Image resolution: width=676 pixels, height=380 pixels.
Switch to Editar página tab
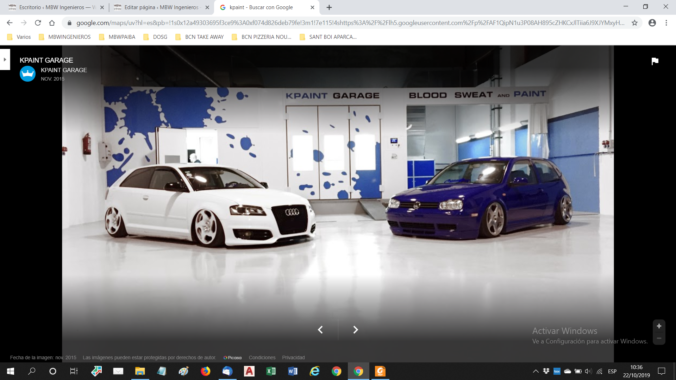(x=161, y=7)
